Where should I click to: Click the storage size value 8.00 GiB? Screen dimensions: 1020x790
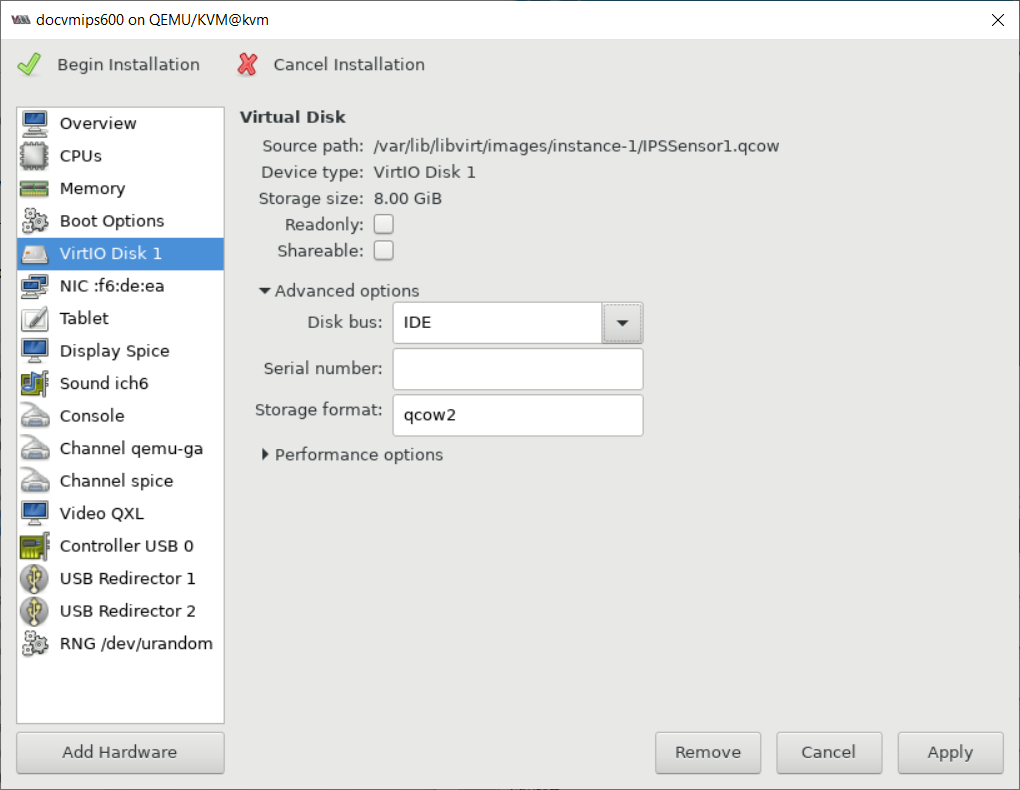tap(407, 198)
